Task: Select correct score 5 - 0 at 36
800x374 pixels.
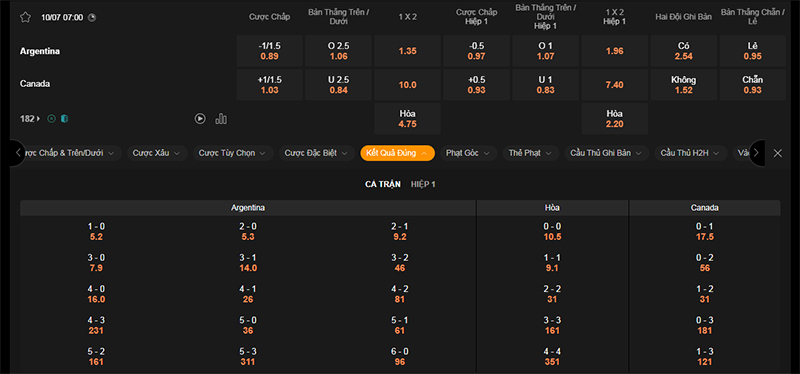Action: pos(248,326)
